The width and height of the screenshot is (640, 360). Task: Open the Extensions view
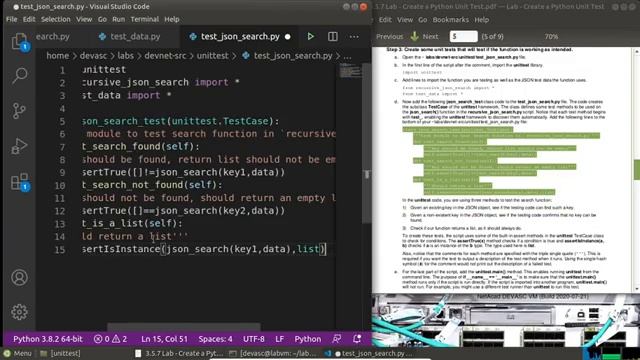[19, 182]
